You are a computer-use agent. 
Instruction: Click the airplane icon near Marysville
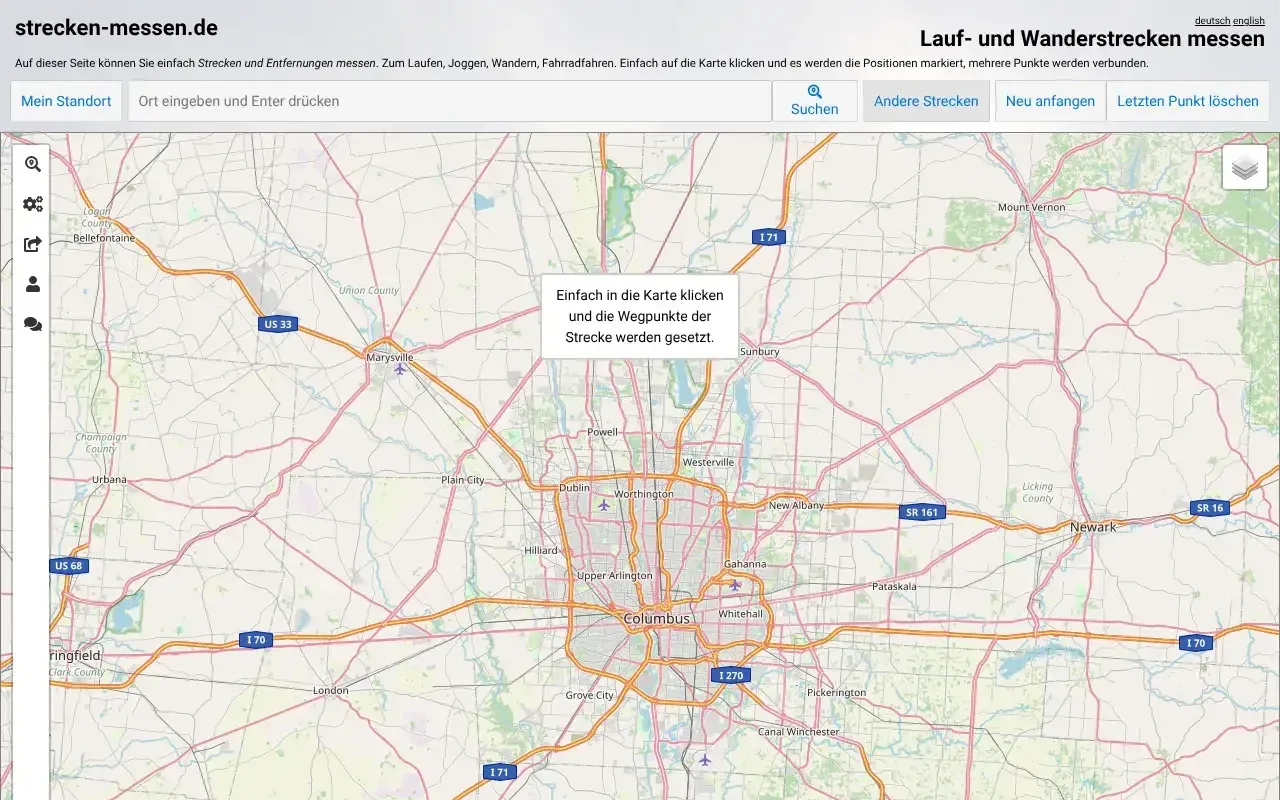400,369
